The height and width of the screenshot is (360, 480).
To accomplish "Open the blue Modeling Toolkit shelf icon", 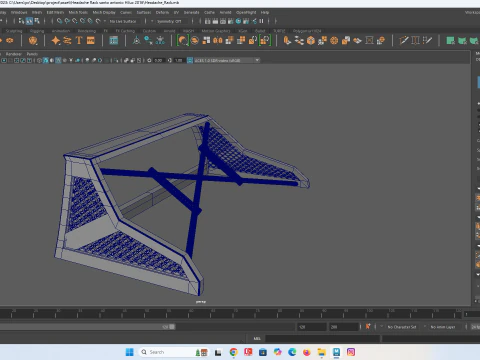I will pyautogui.click(x=114, y=41).
